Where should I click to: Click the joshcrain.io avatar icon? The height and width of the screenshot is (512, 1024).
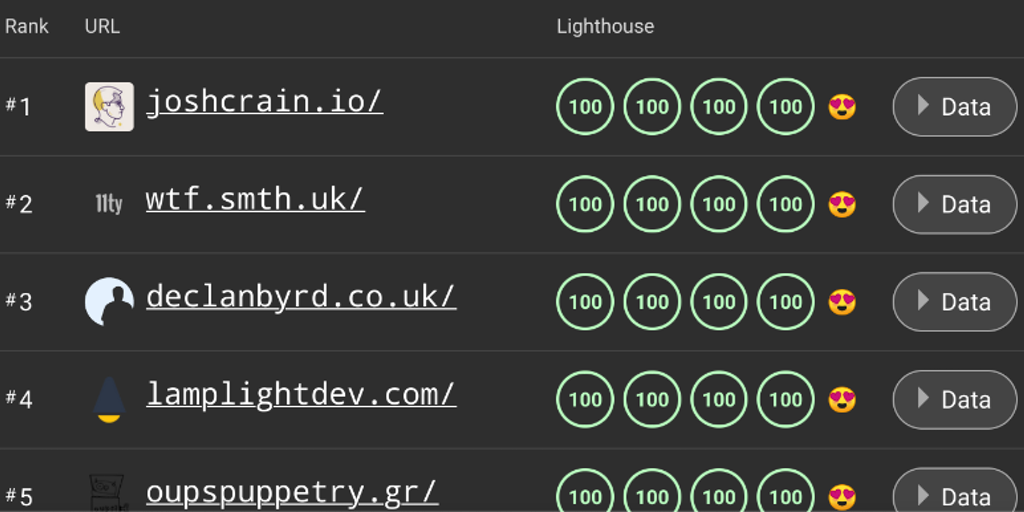(x=109, y=107)
